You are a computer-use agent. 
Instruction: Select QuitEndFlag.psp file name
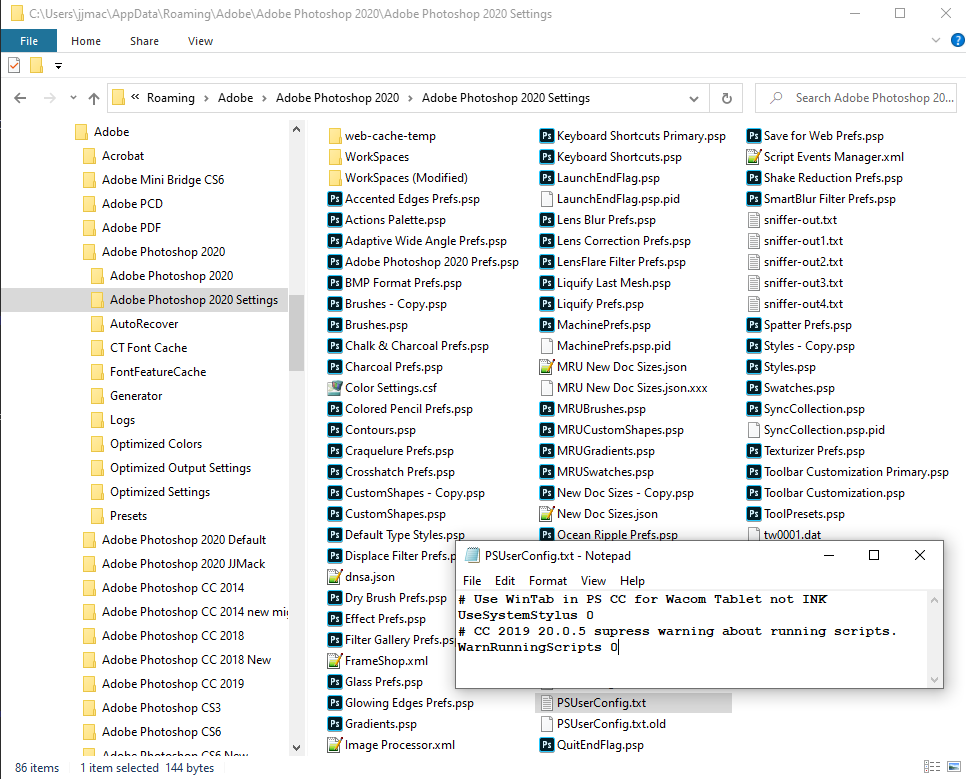[600, 744]
